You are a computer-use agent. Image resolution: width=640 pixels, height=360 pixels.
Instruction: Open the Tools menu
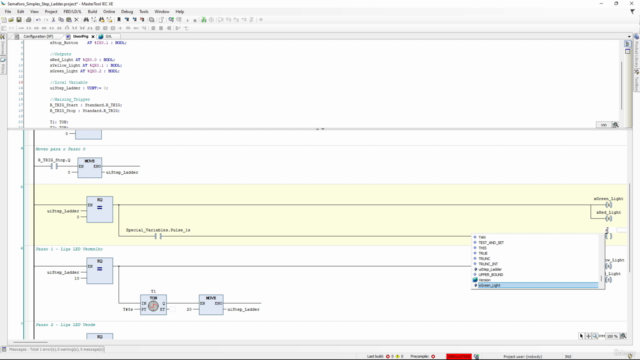144,11
